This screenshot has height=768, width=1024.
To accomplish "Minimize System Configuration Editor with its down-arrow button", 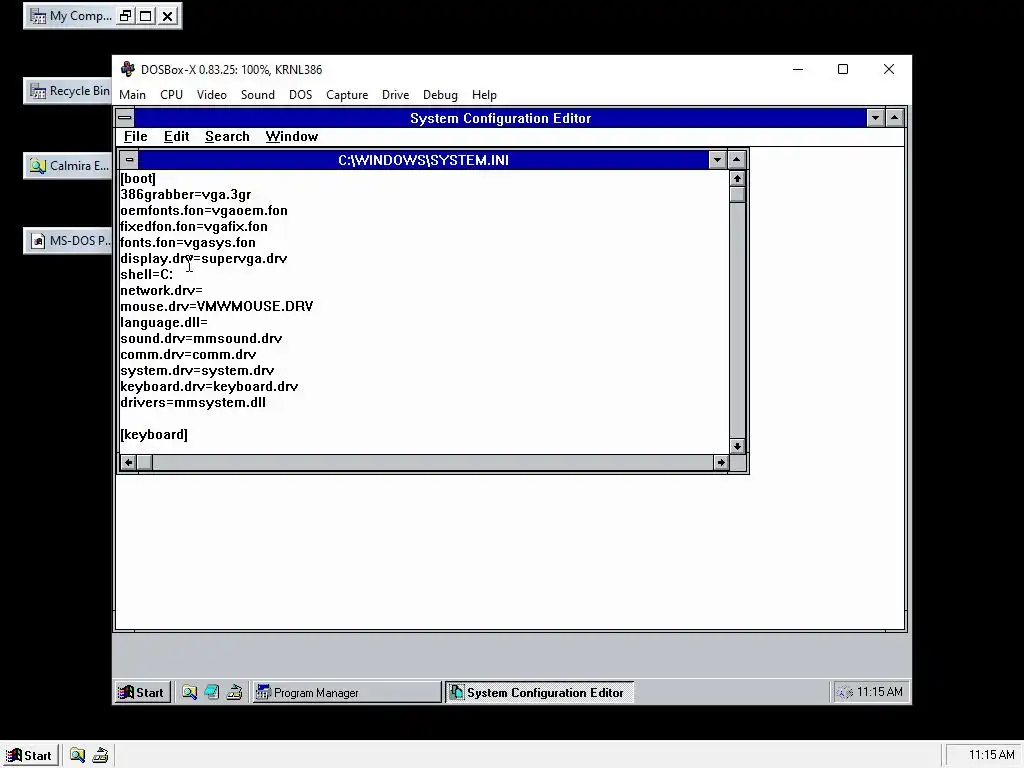I will tap(875, 118).
